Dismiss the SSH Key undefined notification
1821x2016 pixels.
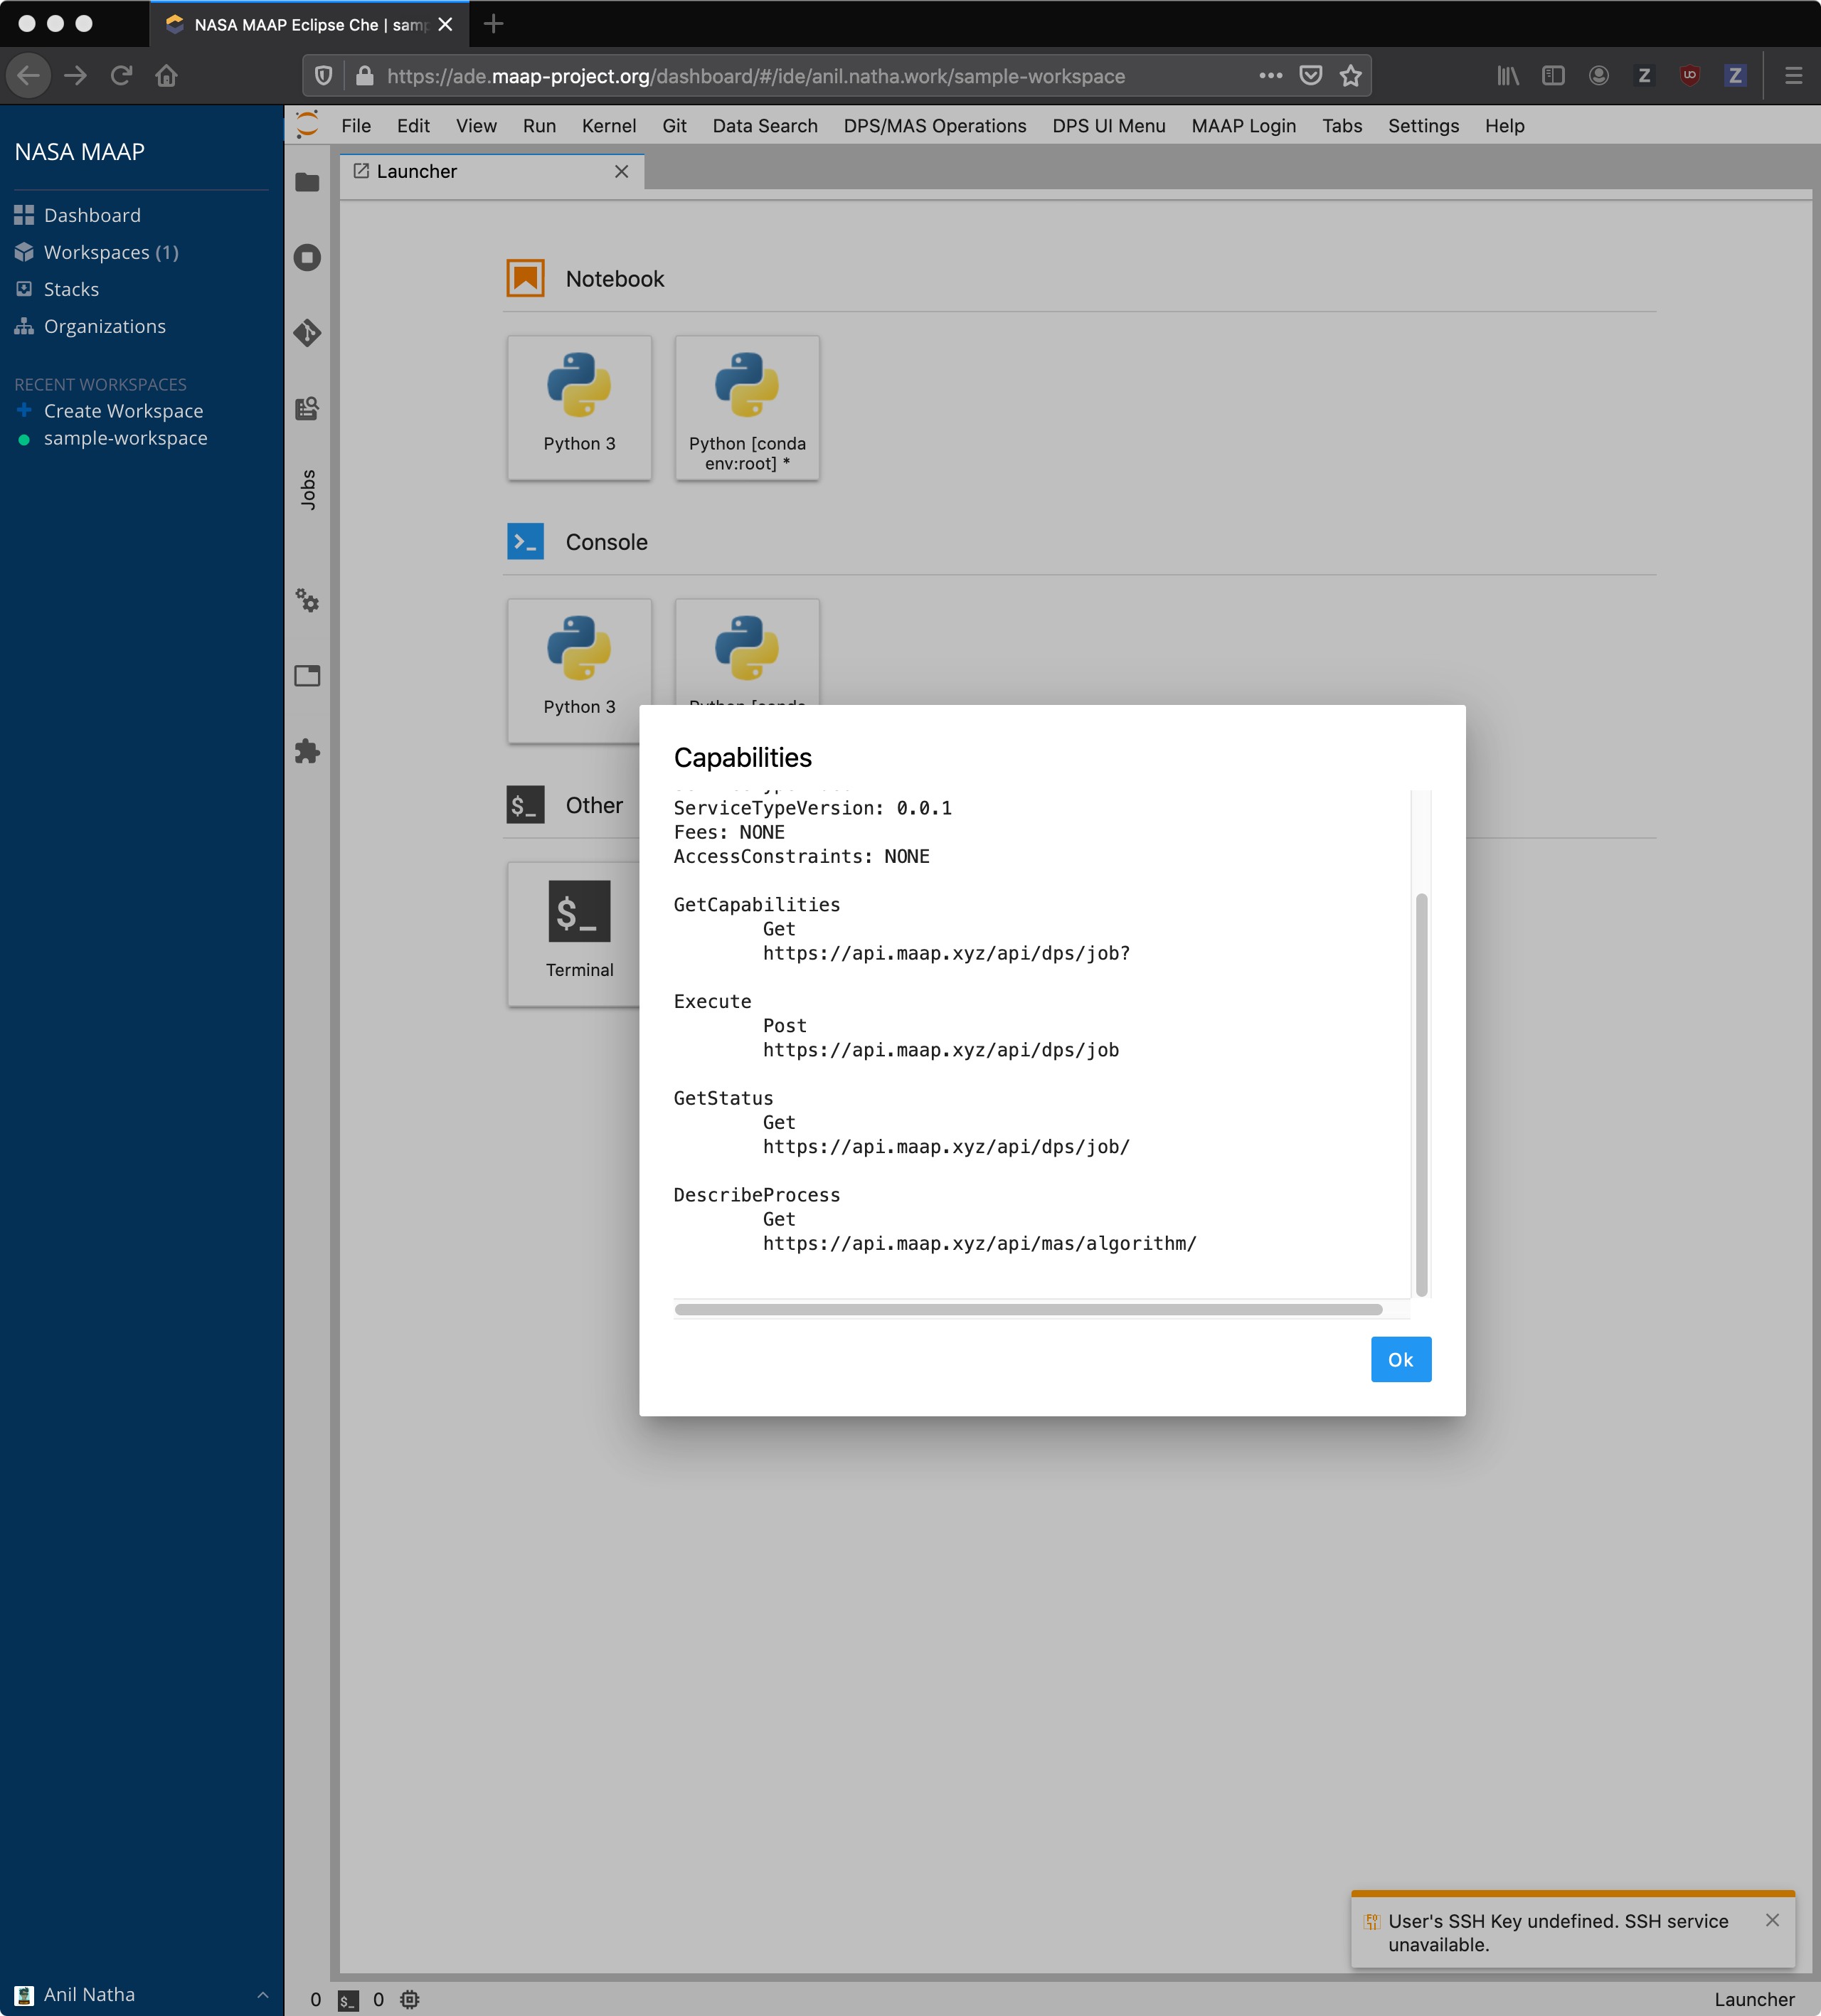[1775, 1920]
